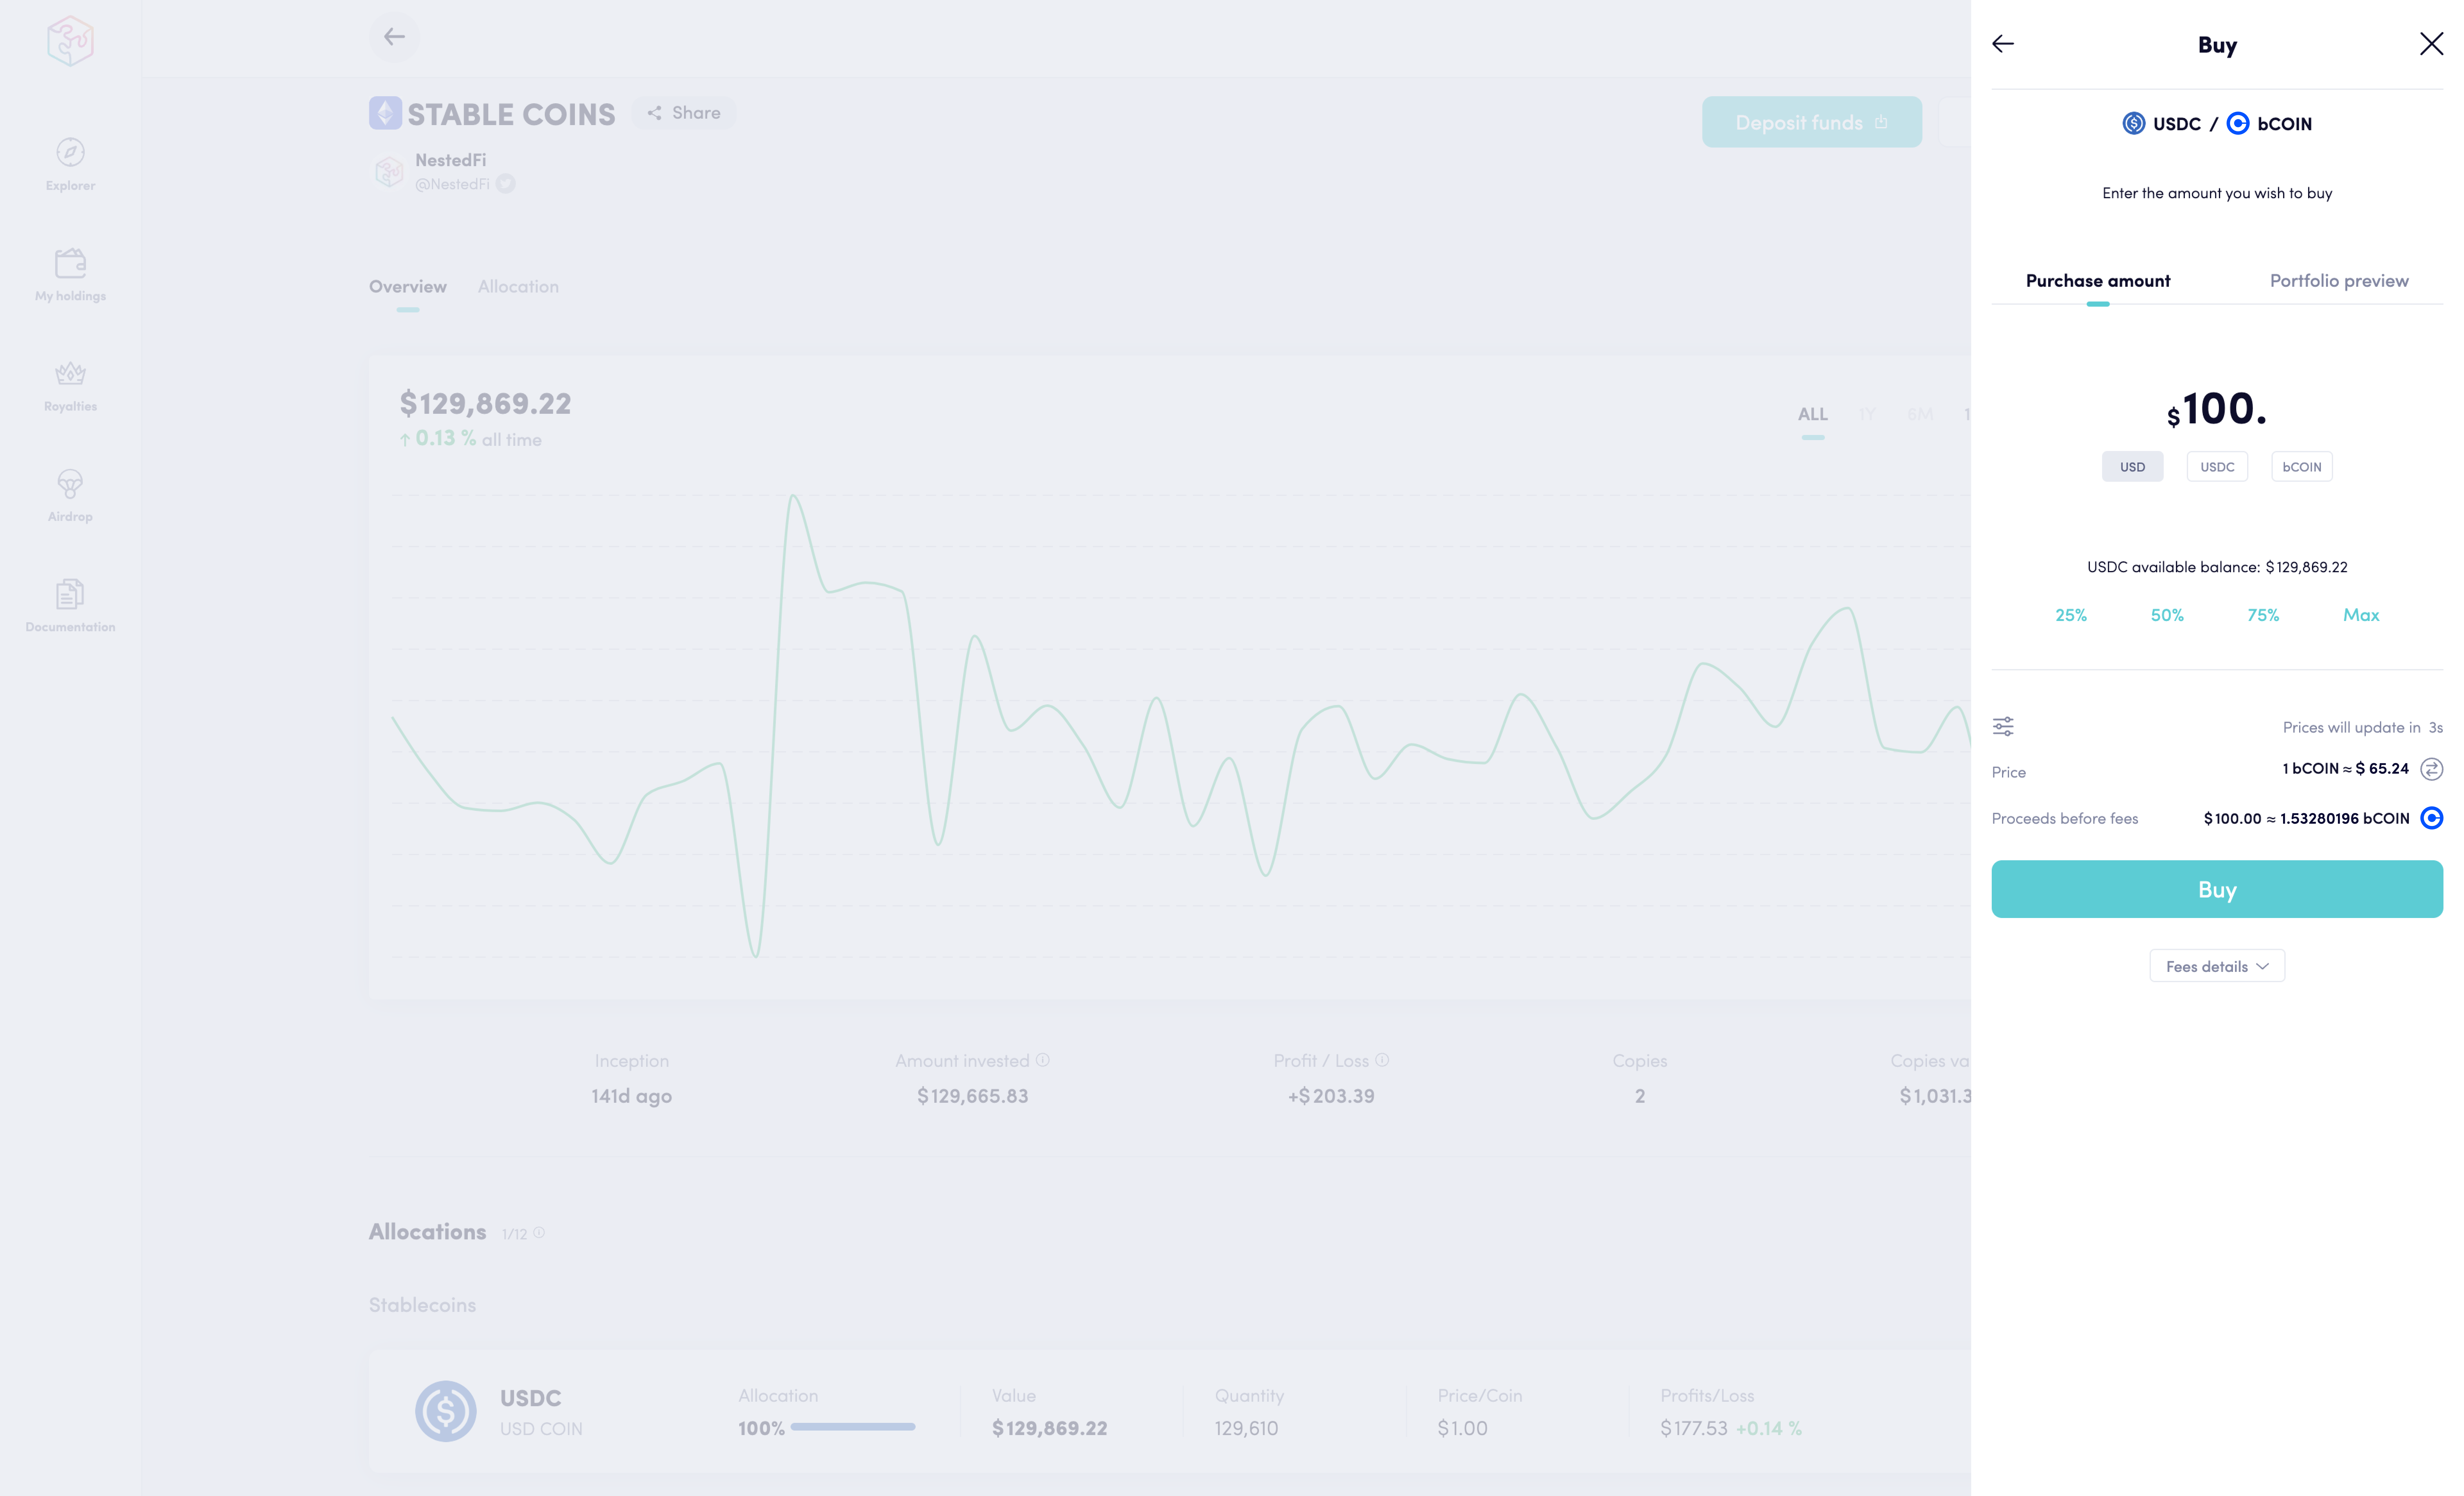Click info icon next to Amount invested
The height and width of the screenshot is (1496, 2464).
point(1043,1060)
